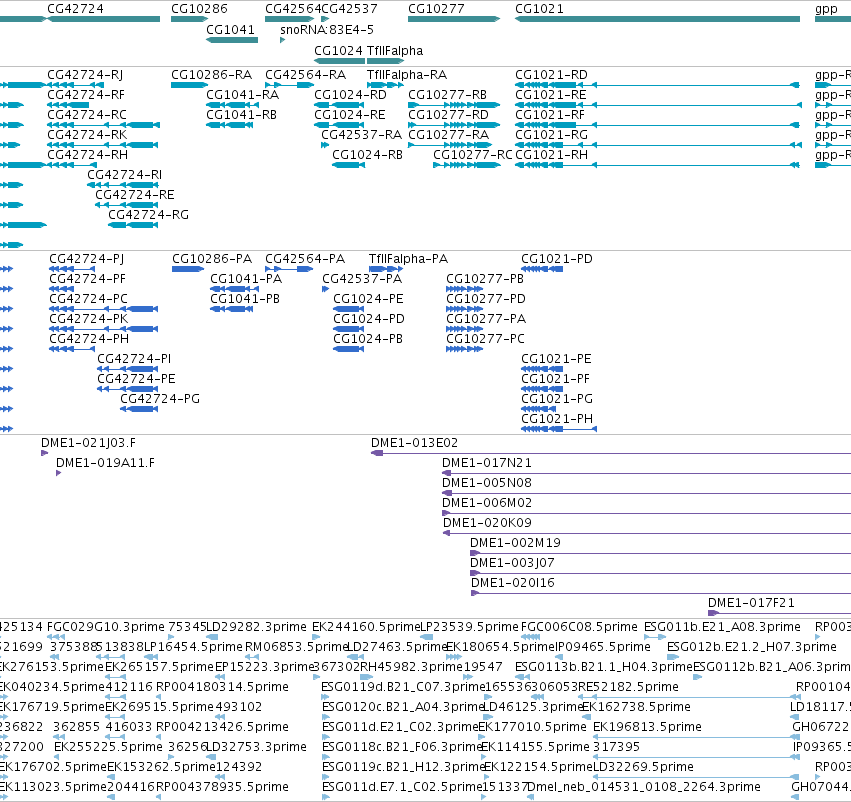Image resolution: width=851 pixels, height=802 pixels.
Task: Click transcript label CG1021-RH
Action: click(551, 155)
